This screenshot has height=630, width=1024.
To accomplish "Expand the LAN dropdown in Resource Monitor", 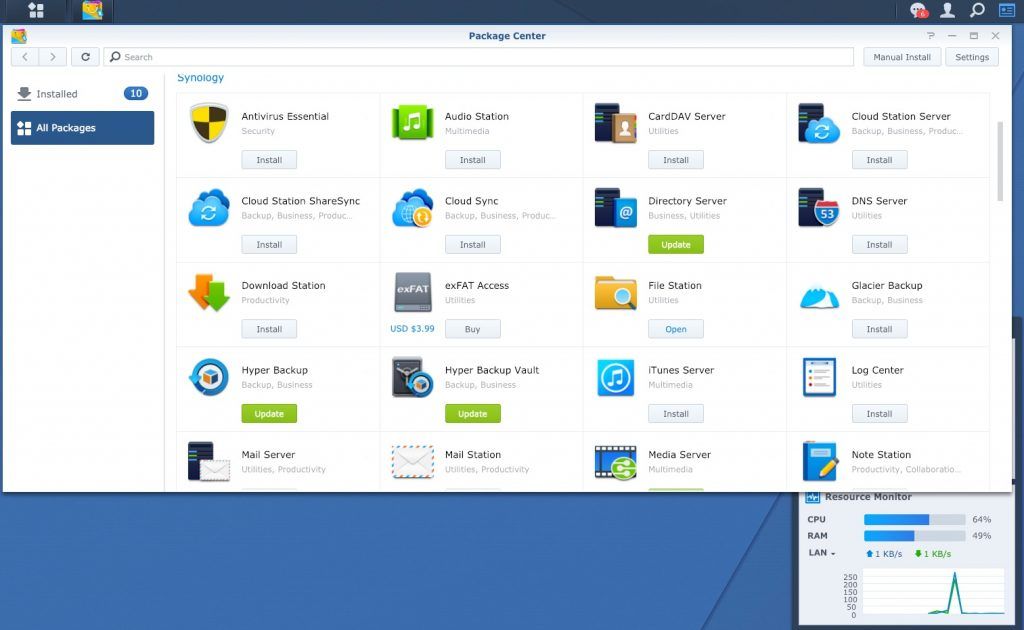I will [x=822, y=553].
